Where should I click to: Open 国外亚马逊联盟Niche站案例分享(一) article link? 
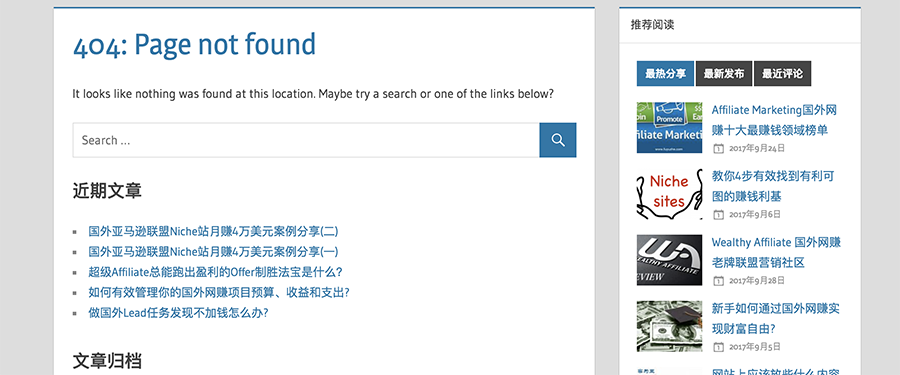pos(213,252)
